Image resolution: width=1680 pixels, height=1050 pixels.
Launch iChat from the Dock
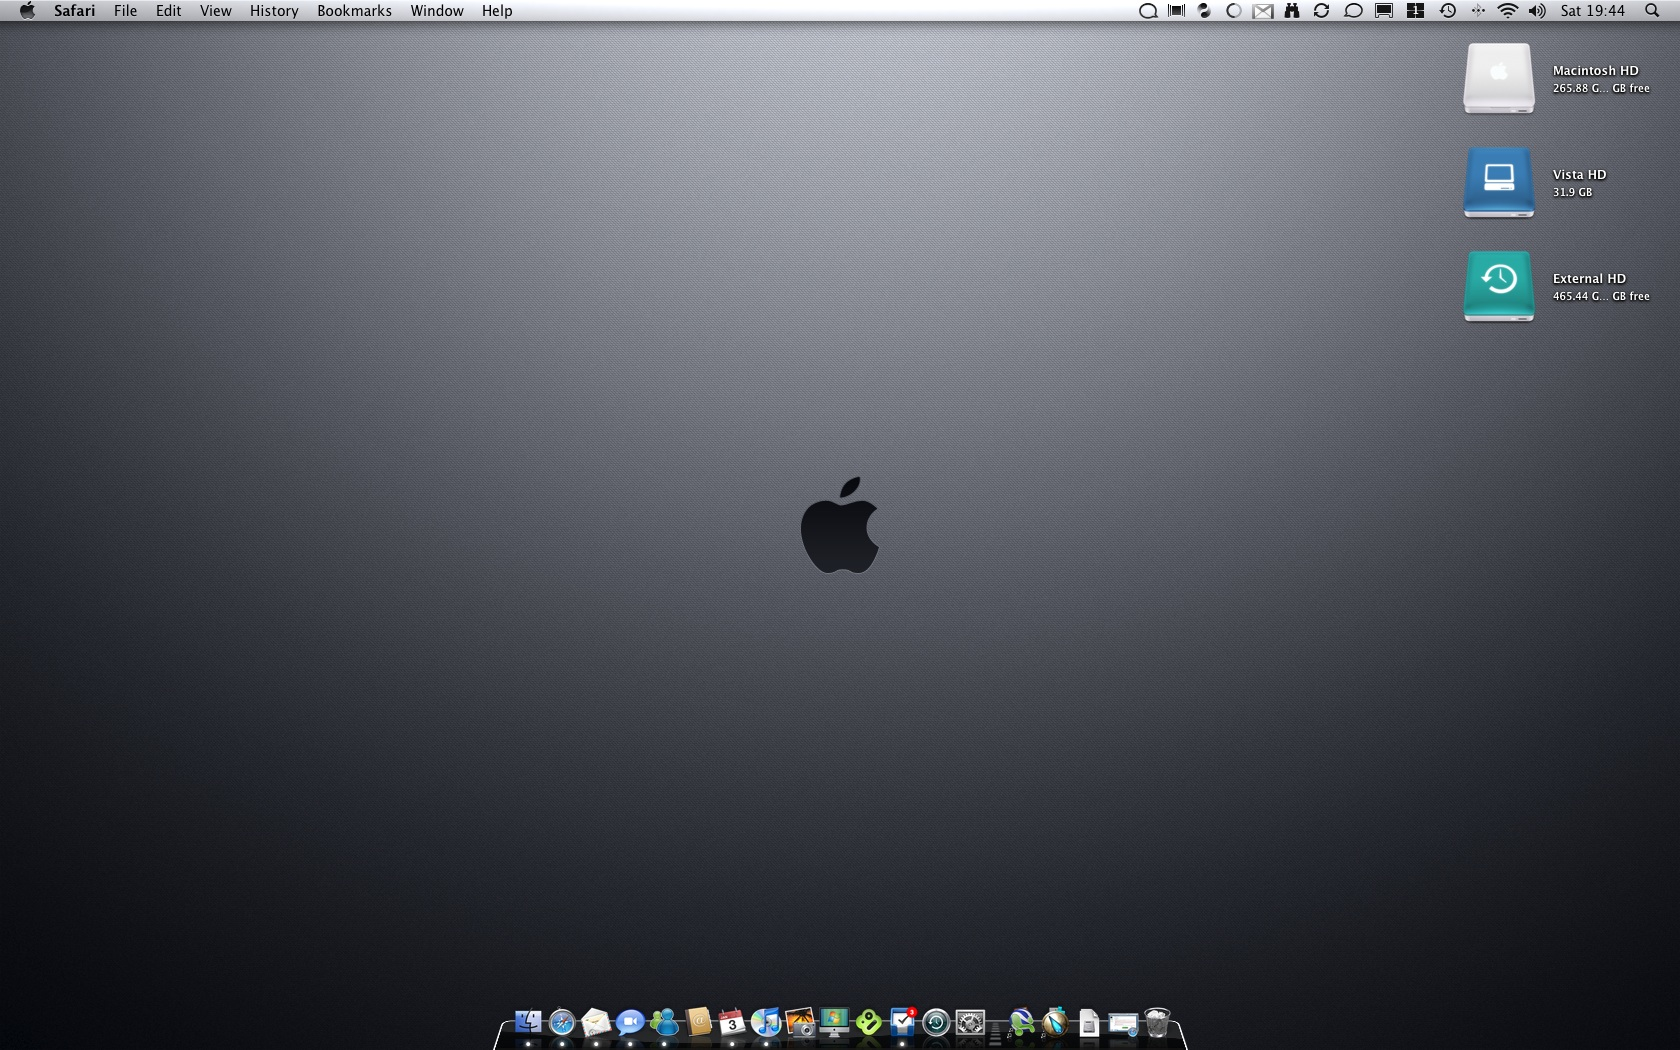[630, 1023]
